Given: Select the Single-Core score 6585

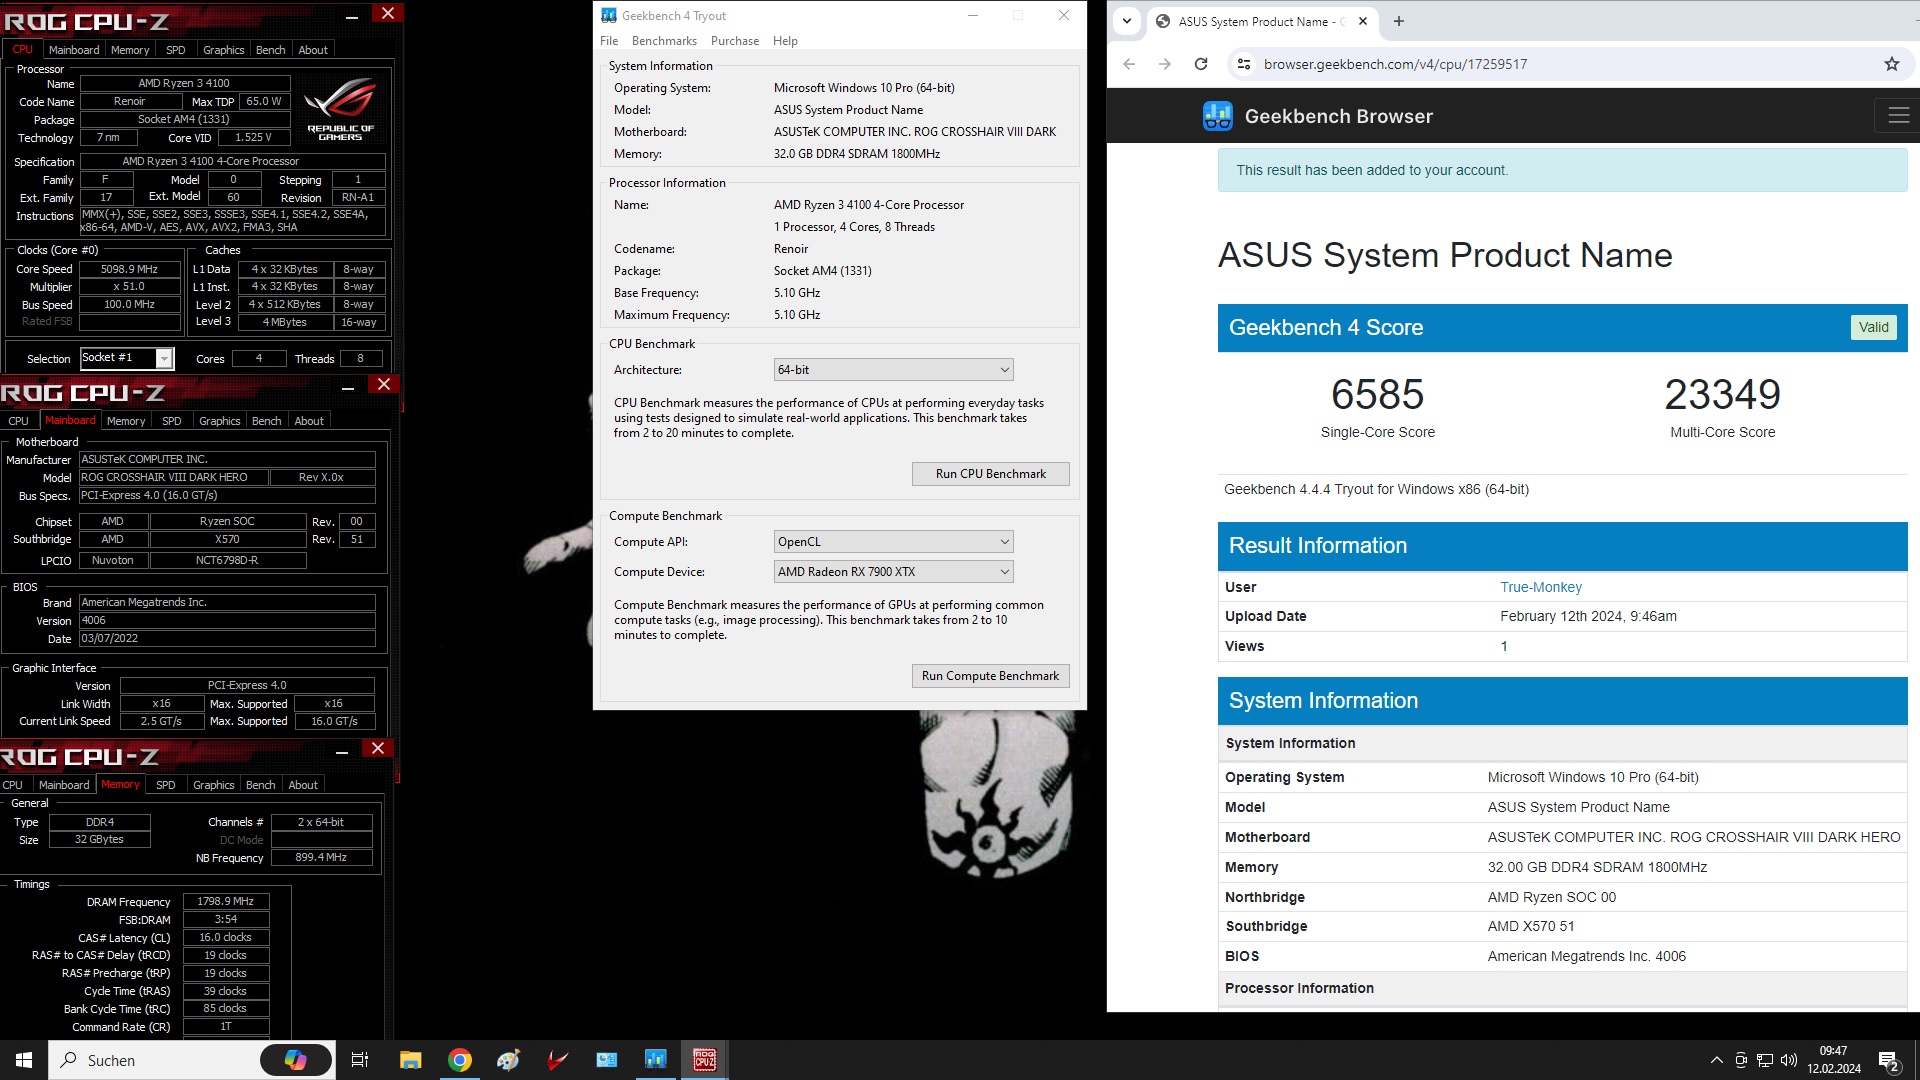Looking at the screenshot, I should coord(1377,395).
